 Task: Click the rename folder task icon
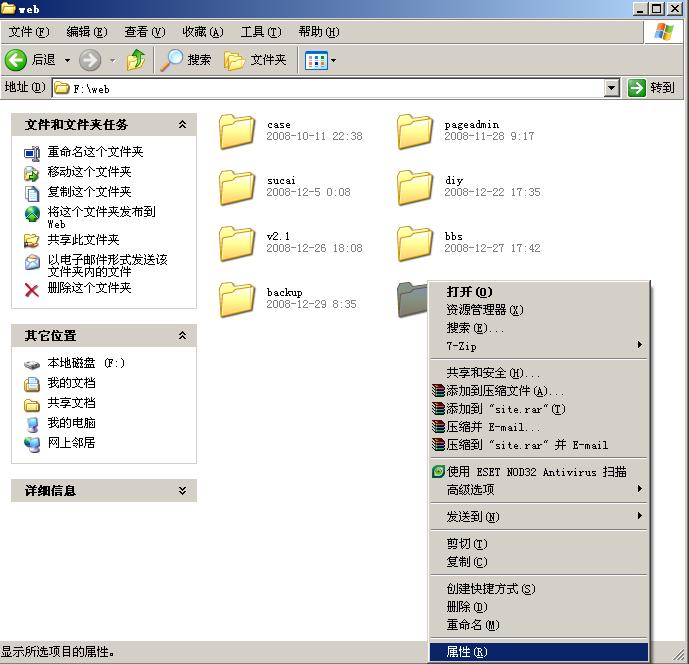click(x=32, y=153)
